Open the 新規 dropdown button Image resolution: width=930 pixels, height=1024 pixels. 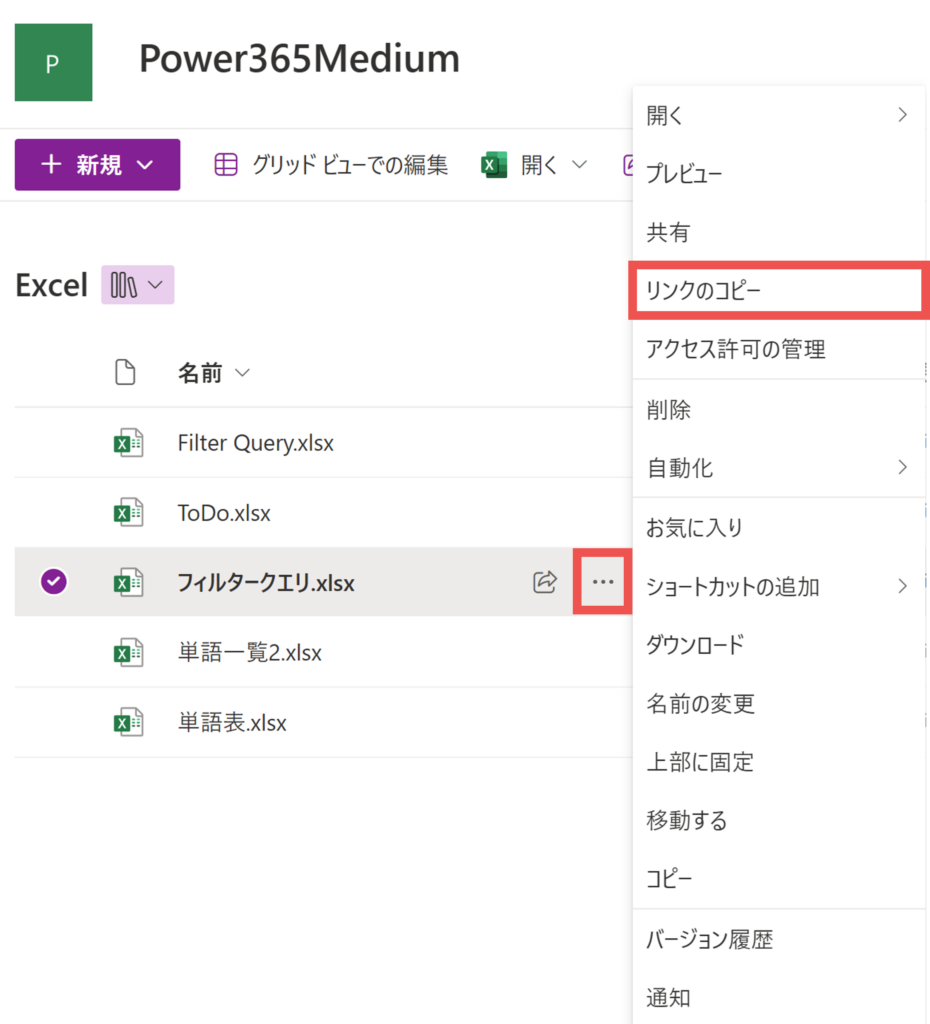(x=97, y=165)
